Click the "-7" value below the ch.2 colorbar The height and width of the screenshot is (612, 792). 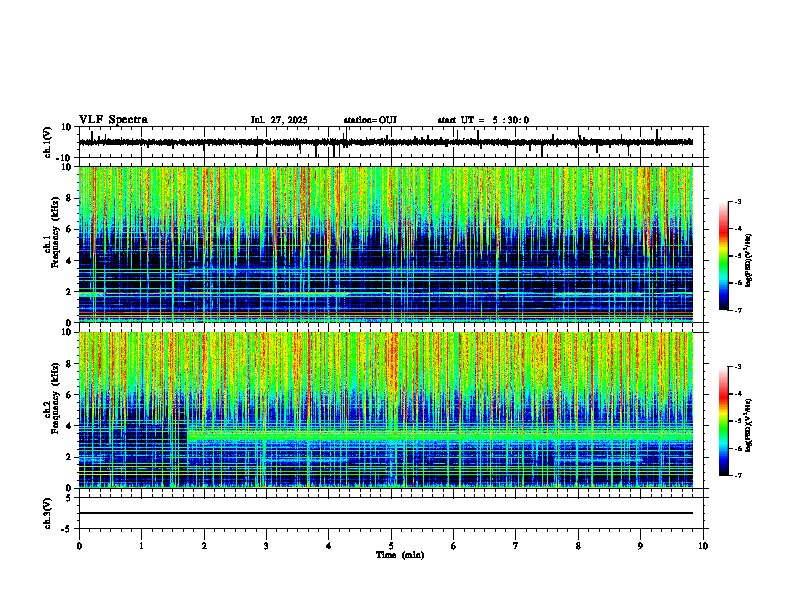(x=737, y=475)
